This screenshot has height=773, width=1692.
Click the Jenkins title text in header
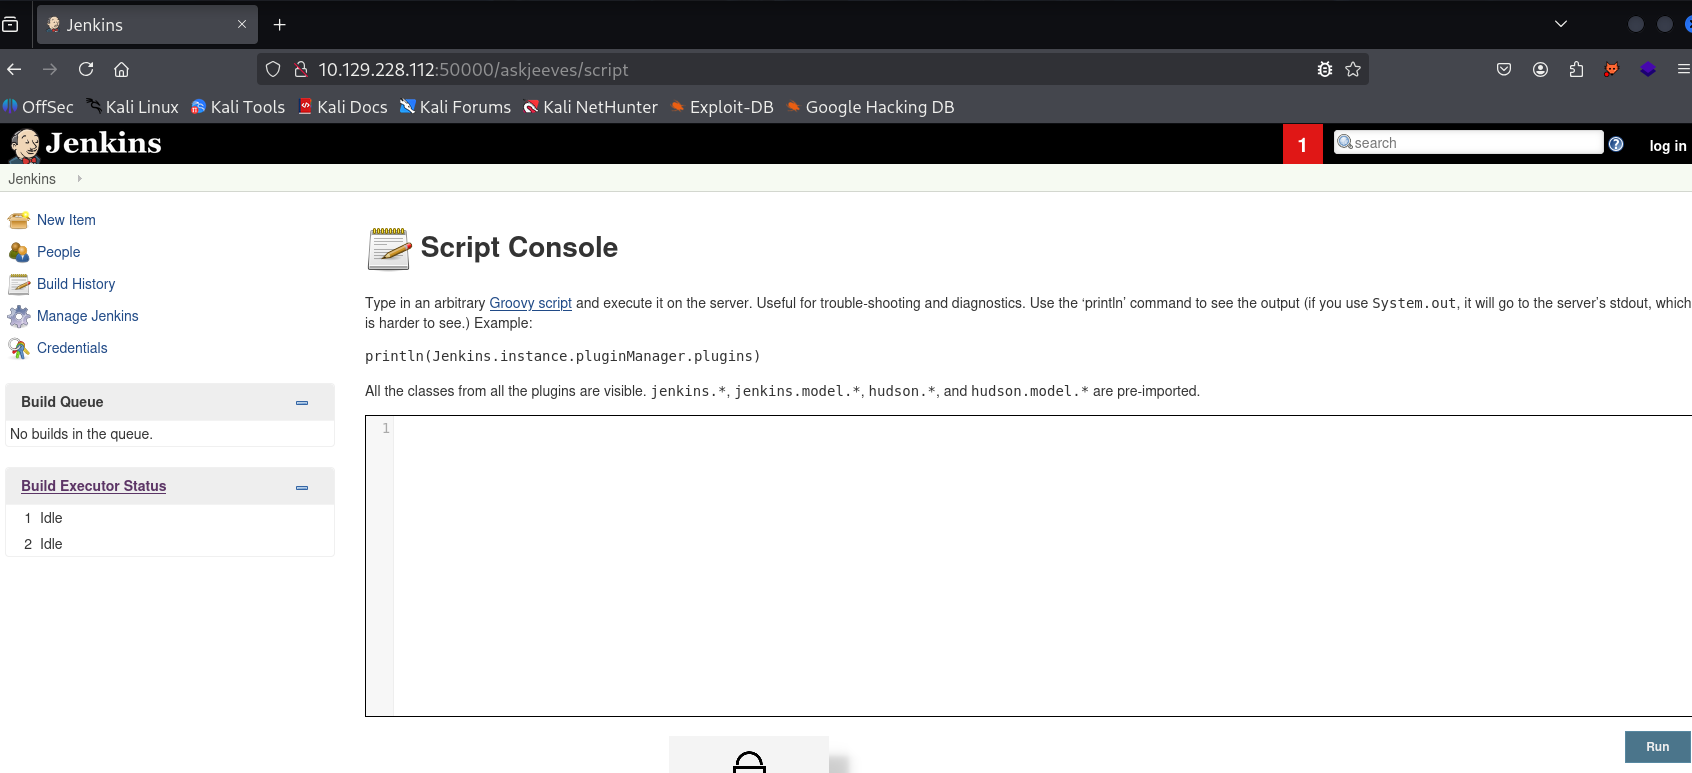click(104, 143)
